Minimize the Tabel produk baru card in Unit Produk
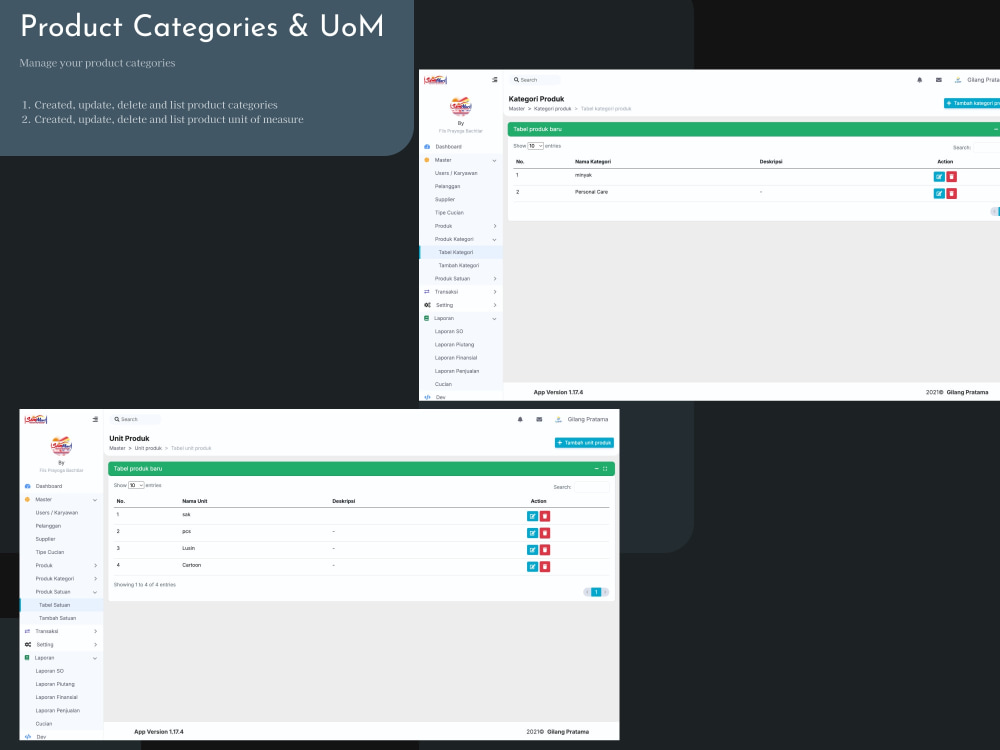 (x=597, y=469)
